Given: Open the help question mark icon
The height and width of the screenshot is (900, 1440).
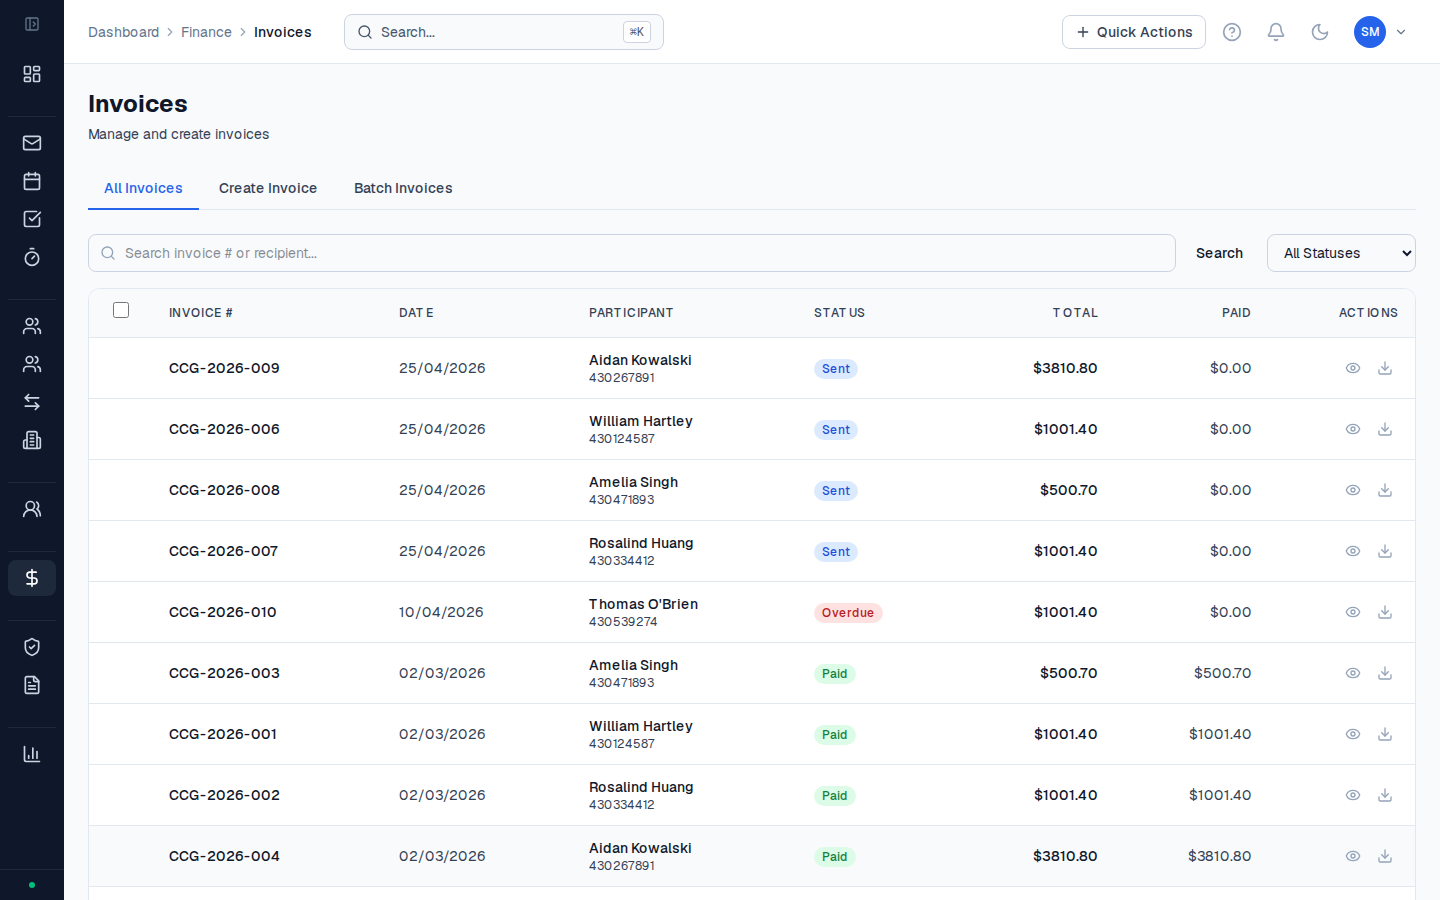Looking at the screenshot, I should click(x=1232, y=32).
